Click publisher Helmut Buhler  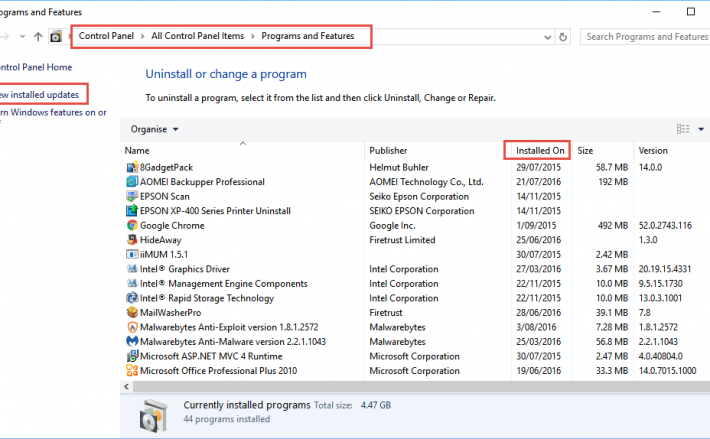(x=398, y=167)
